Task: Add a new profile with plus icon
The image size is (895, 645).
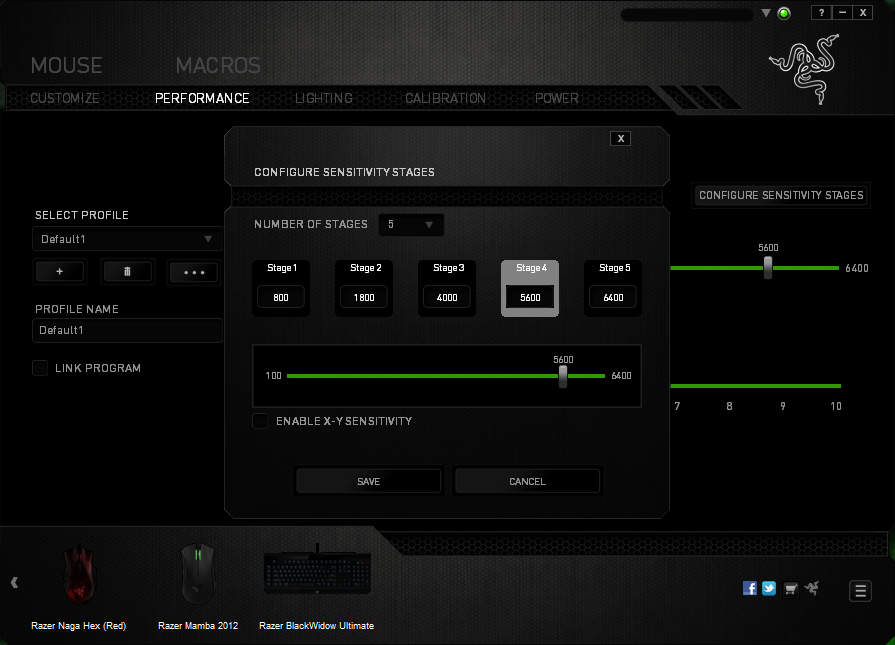Action: pos(60,271)
